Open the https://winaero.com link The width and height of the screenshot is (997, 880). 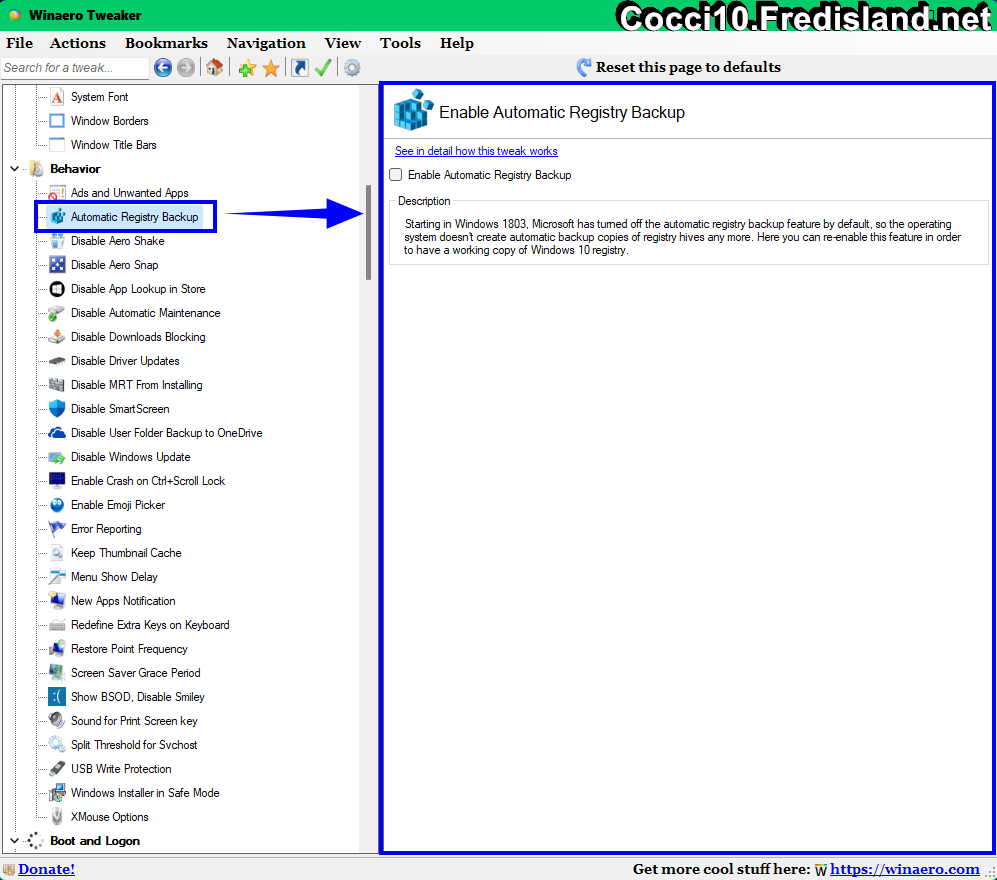pos(904,869)
